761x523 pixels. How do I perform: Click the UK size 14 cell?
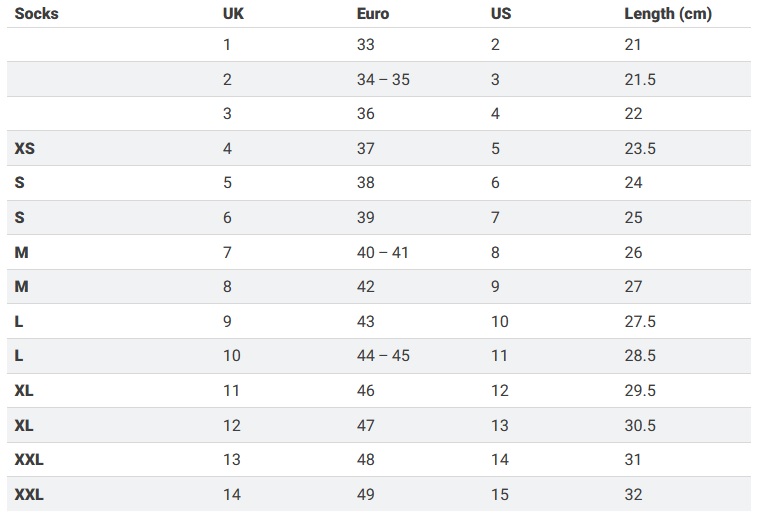[x=232, y=494]
